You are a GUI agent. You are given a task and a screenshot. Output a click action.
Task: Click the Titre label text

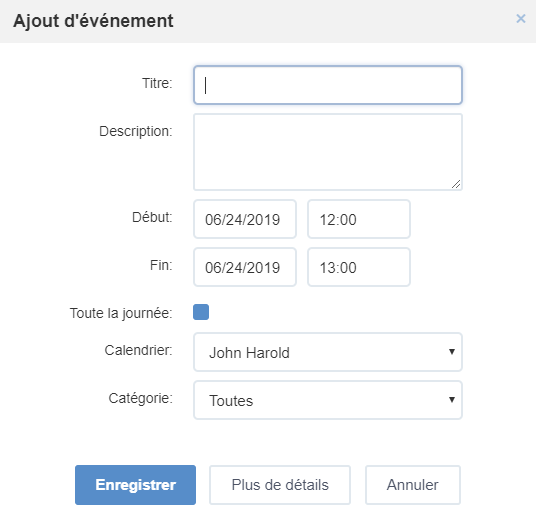tap(157, 83)
